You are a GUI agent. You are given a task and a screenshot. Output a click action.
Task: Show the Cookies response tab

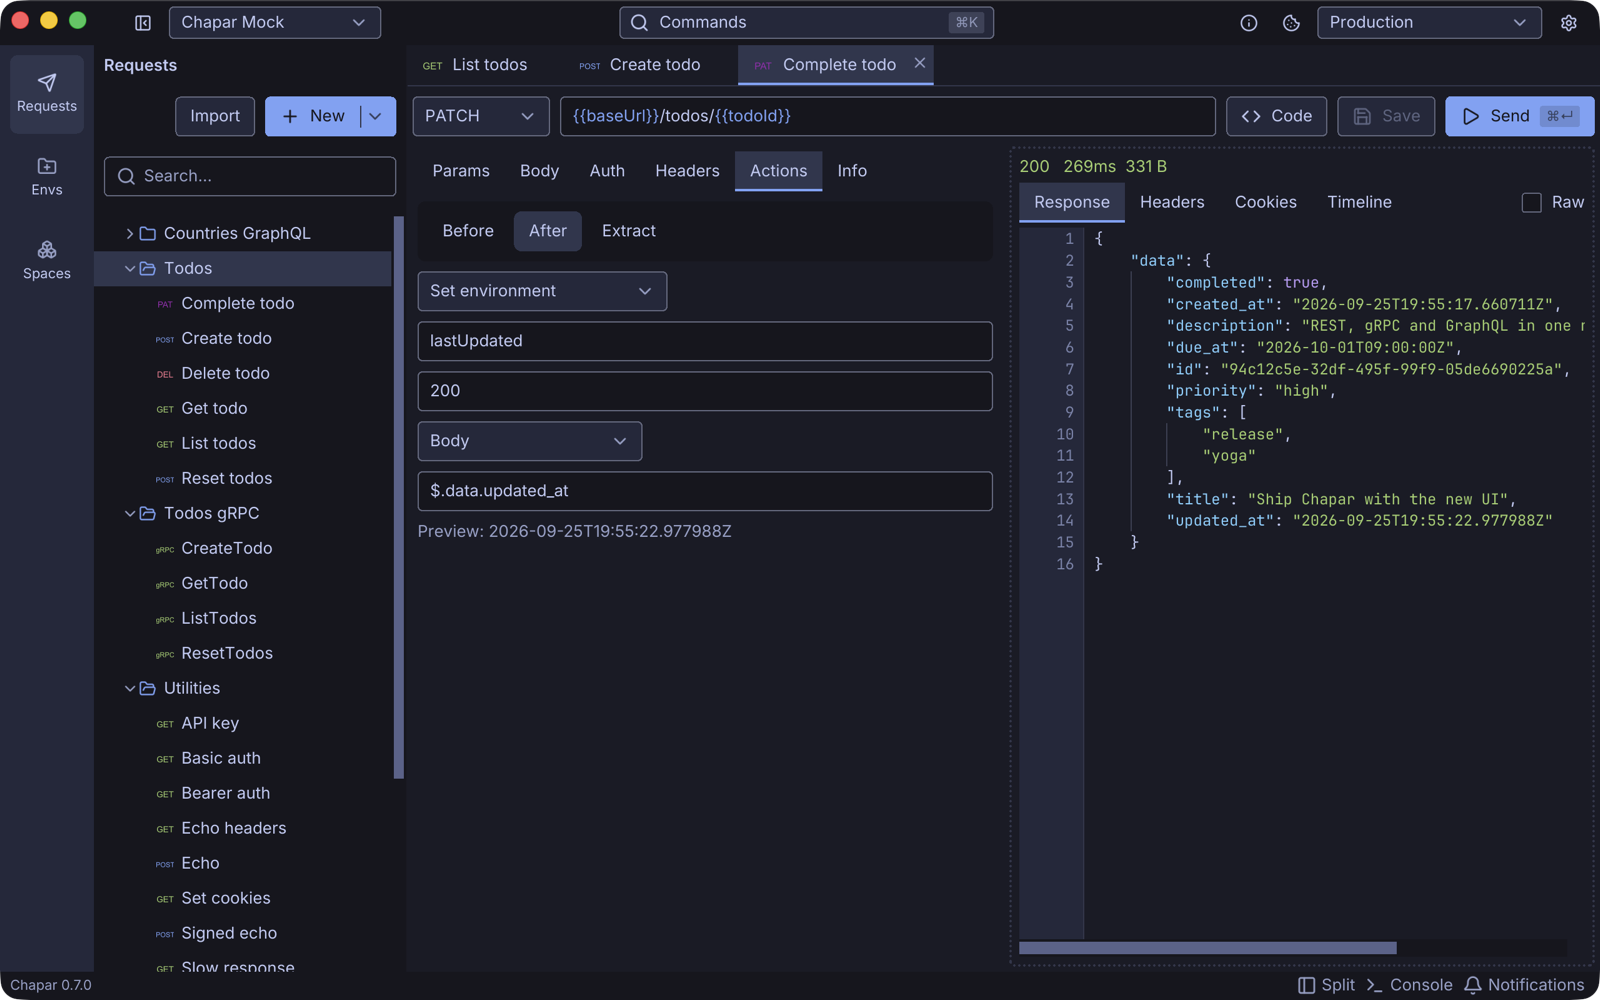1265,202
